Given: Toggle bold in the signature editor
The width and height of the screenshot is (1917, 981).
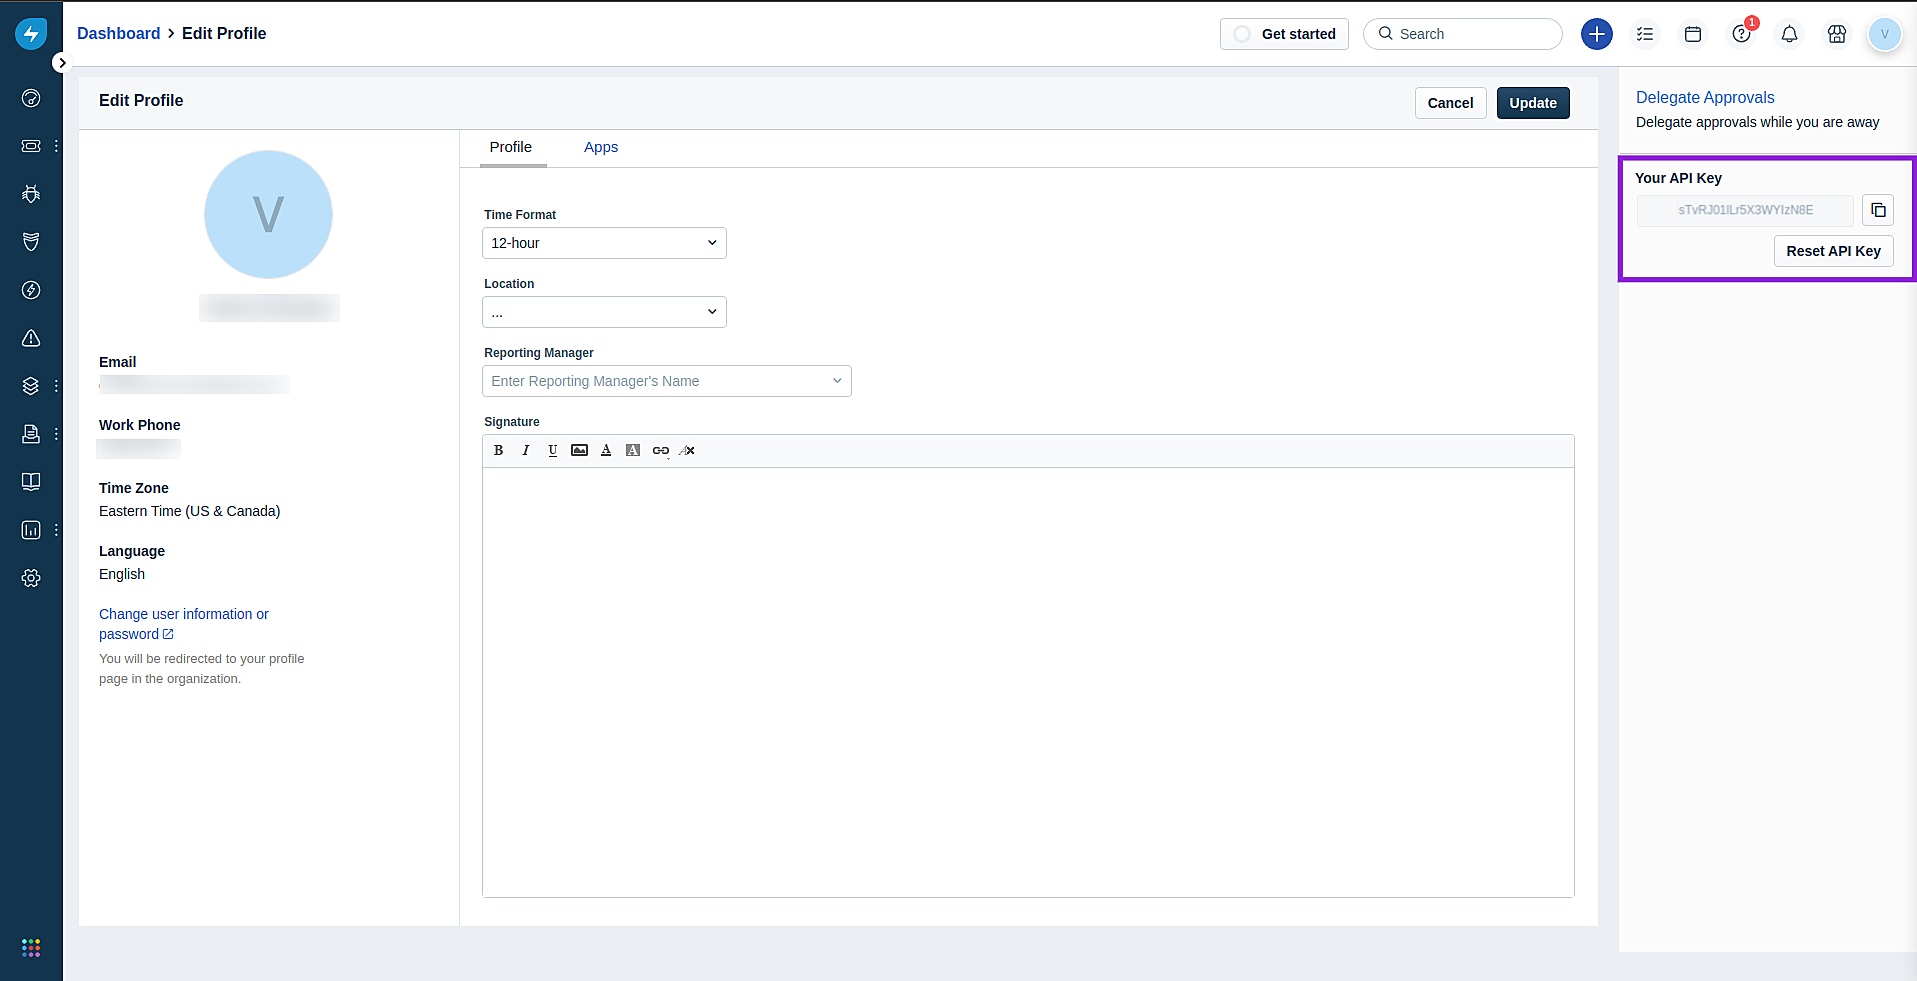Looking at the screenshot, I should point(498,450).
